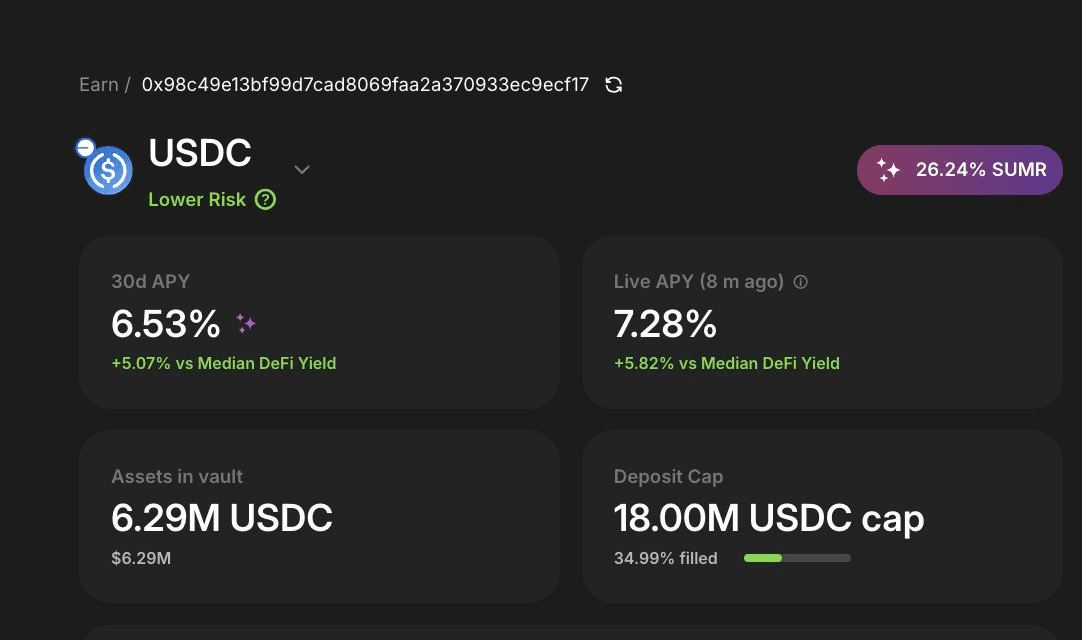Viewport: 1082px width, 640px height.
Task: Click the Lower Risk label
Action: click(197, 199)
